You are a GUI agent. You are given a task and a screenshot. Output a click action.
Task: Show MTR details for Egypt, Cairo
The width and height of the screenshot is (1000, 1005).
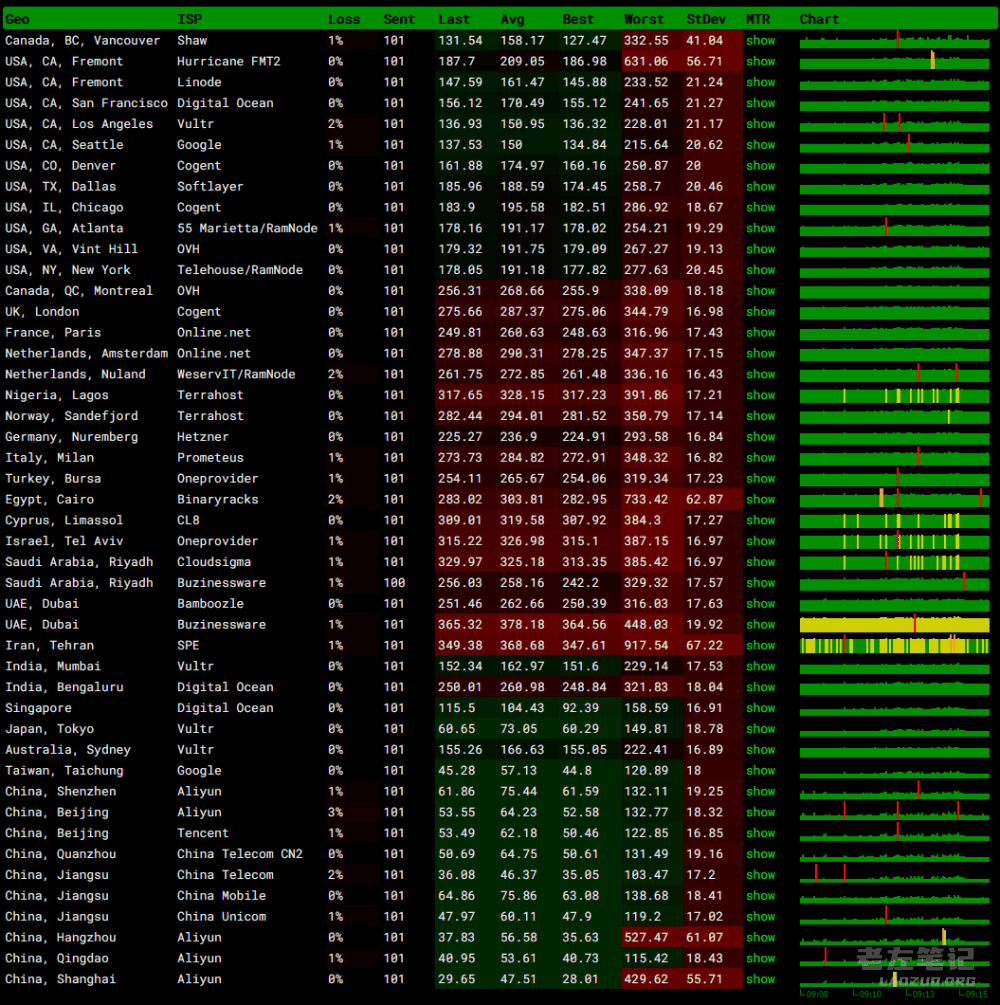coord(760,500)
